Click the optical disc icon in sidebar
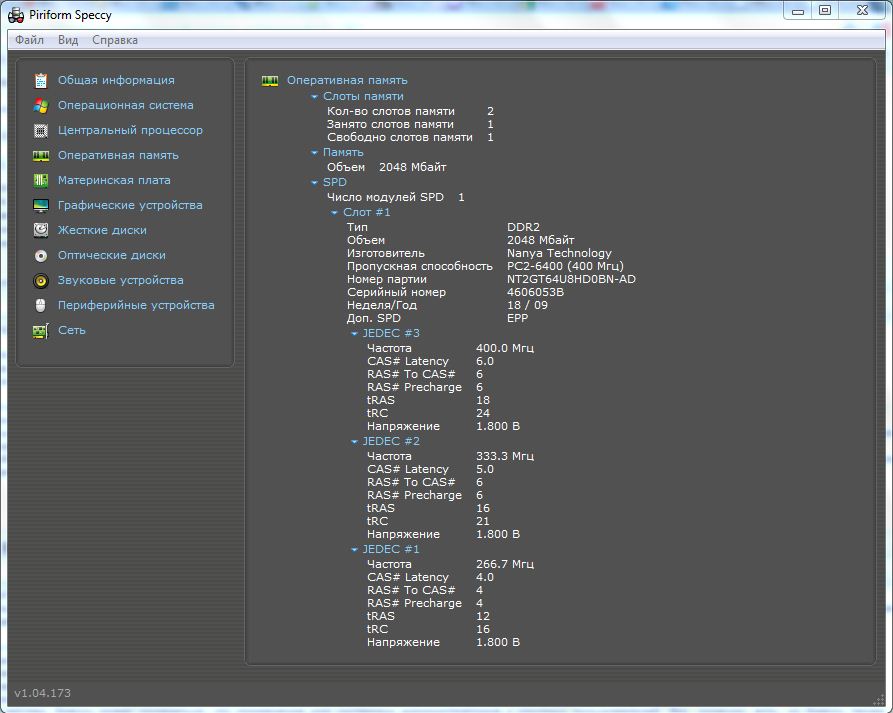Image resolution: width=893 pixels, height=713 pixels. [x=40, y=255]
